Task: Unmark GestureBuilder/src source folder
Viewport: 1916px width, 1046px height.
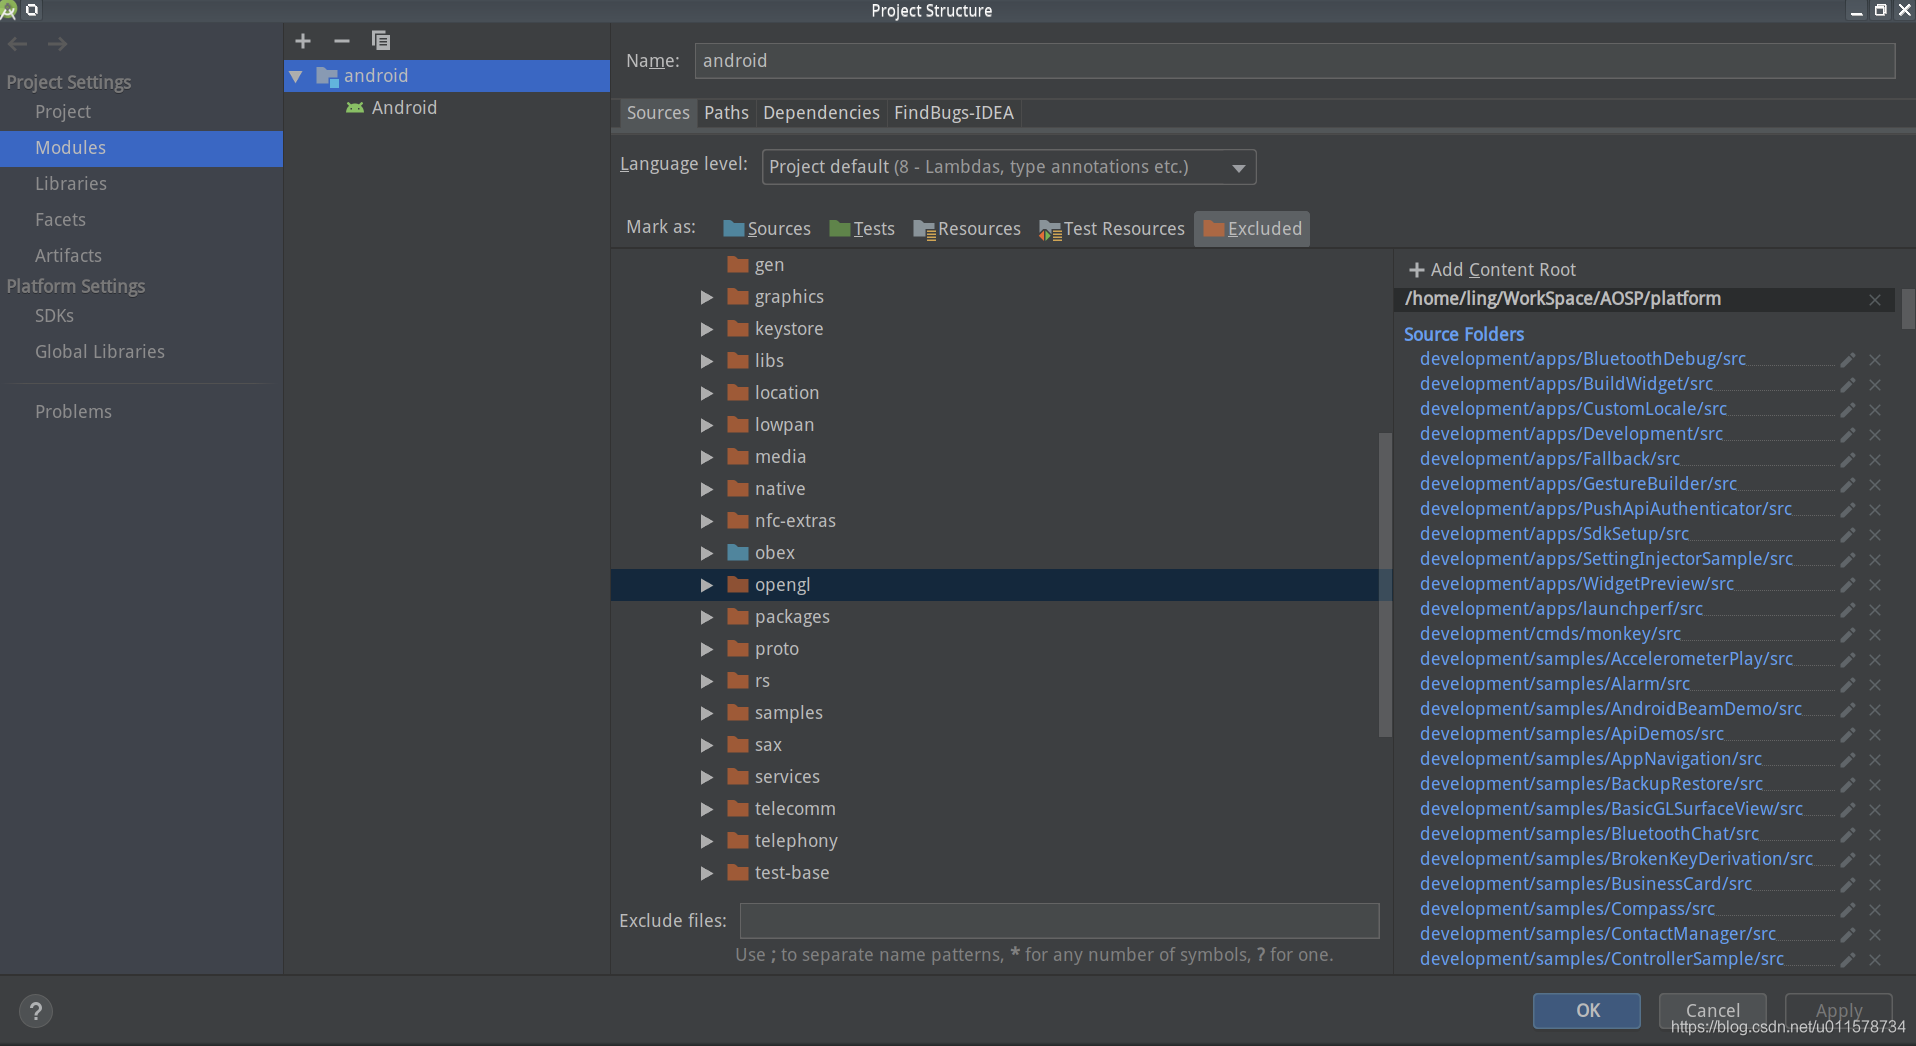Action: coord(1875,485)
